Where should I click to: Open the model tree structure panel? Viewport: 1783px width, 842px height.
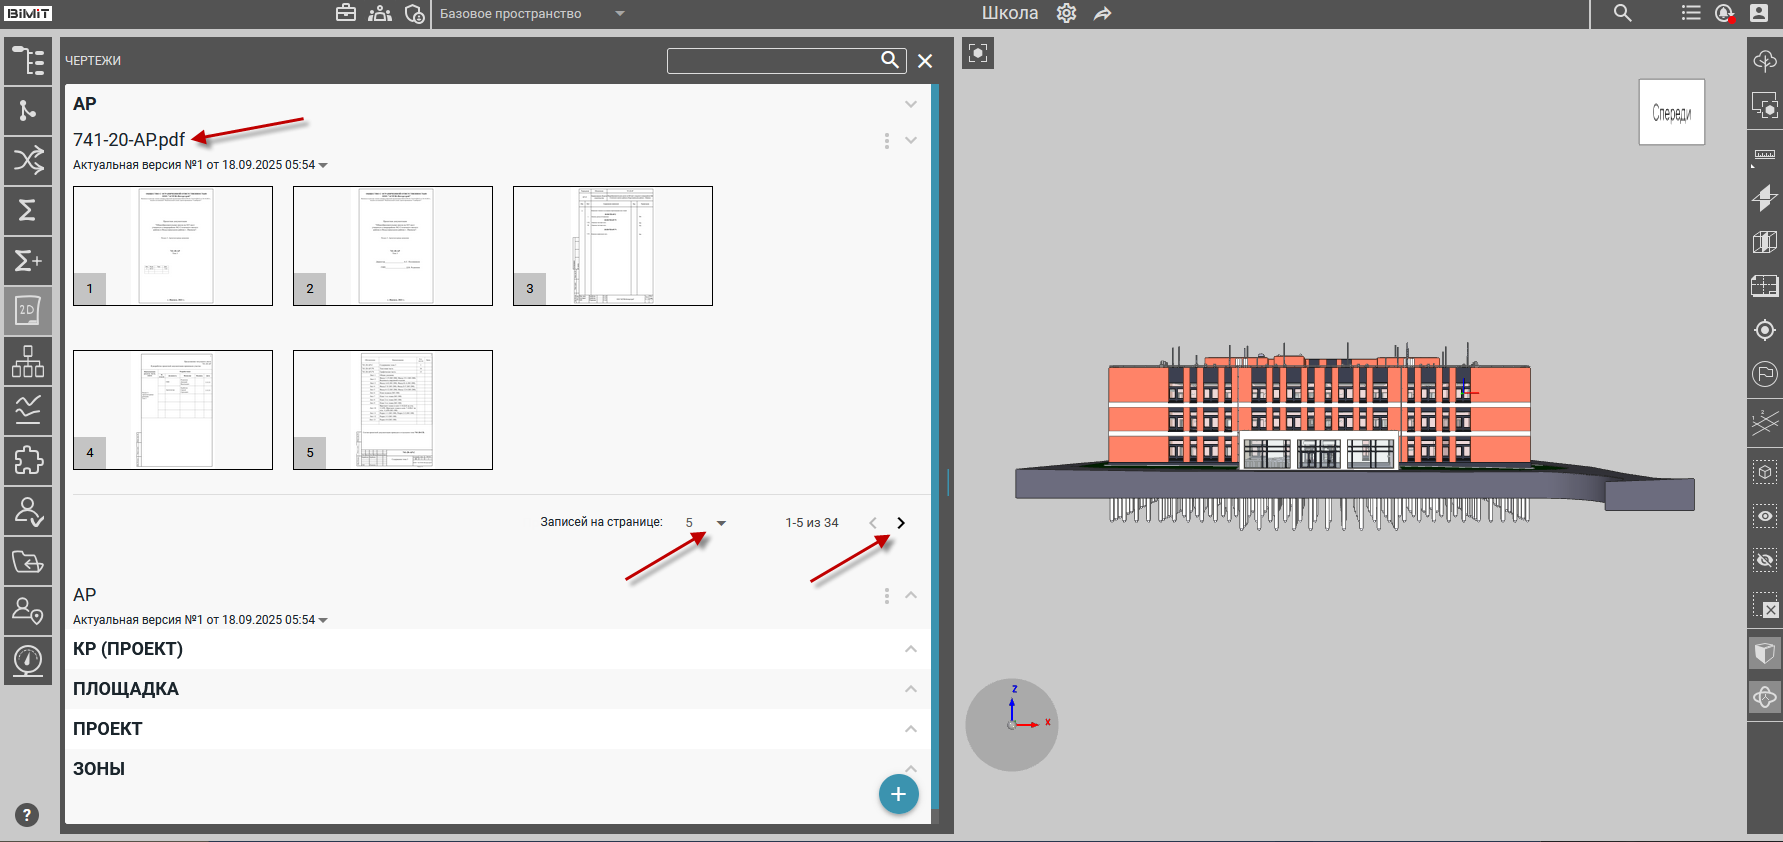pos(28,61)
